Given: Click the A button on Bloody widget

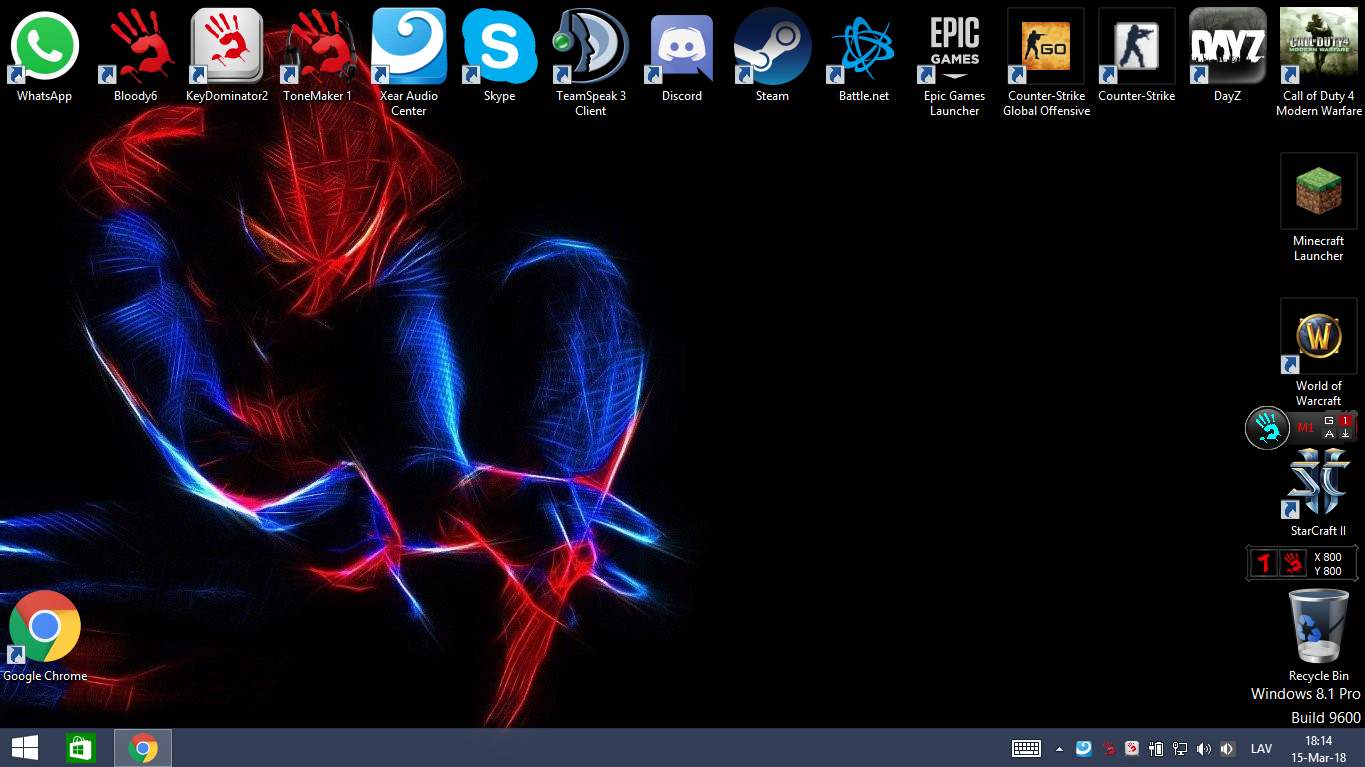Looking at the screenshot, I should (x=1329, y=434).
